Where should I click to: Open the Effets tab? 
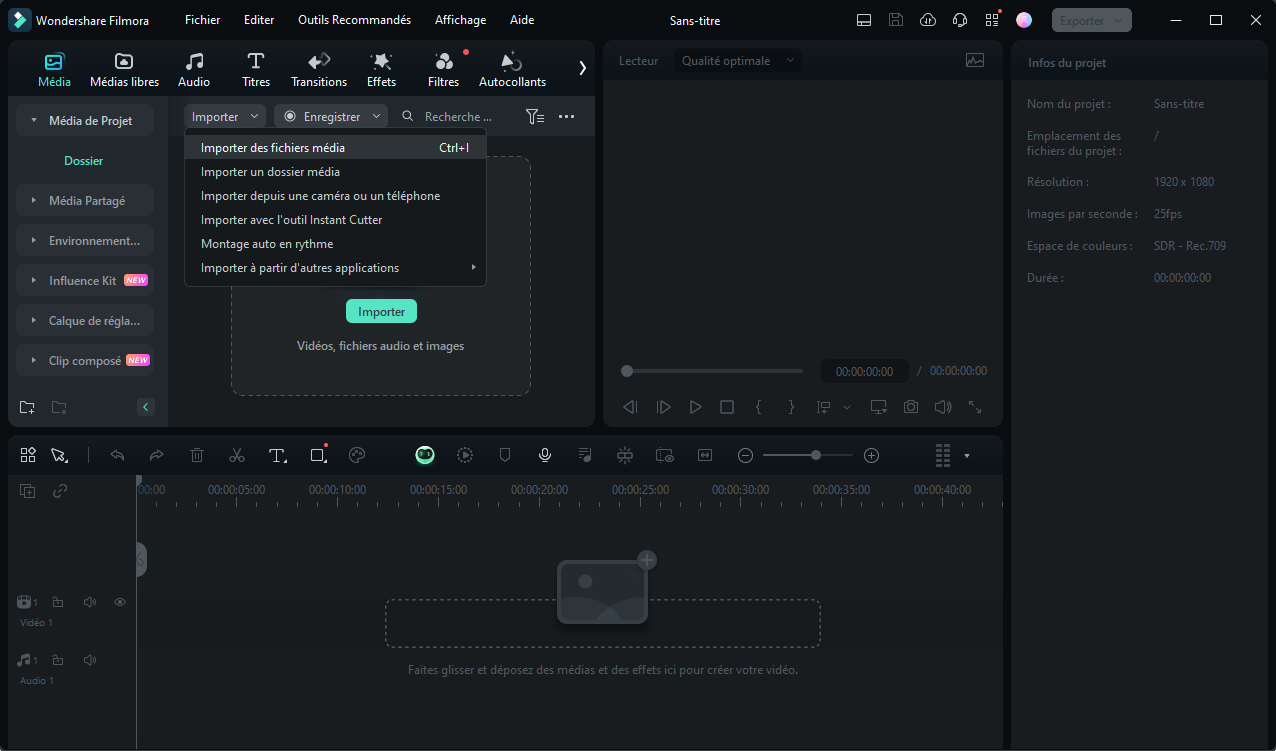click(x=381, y=70)
